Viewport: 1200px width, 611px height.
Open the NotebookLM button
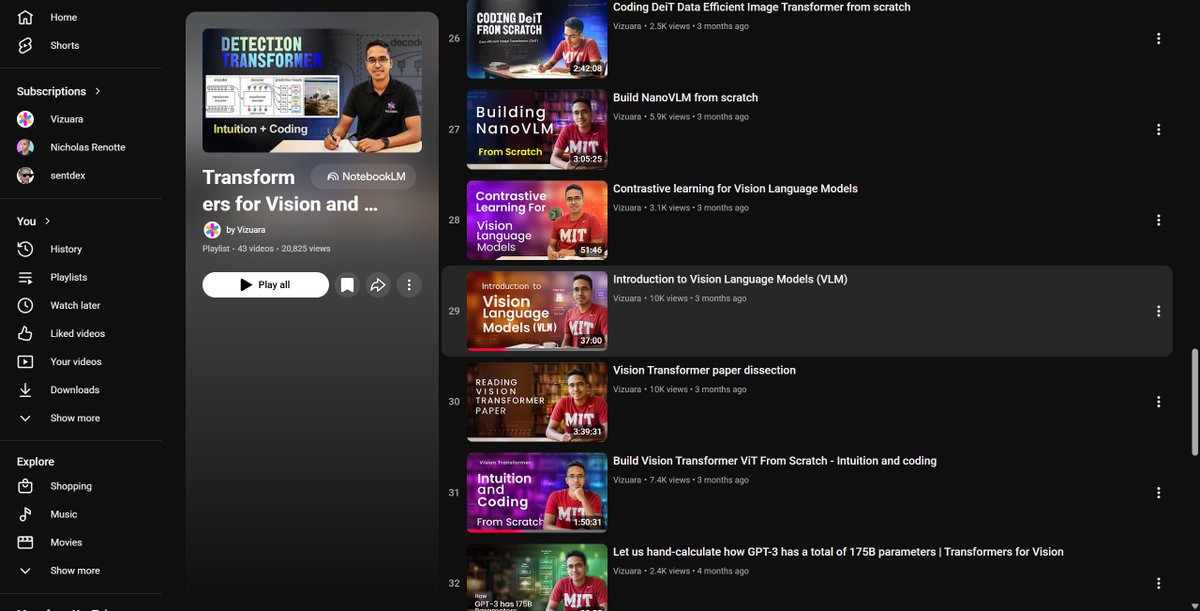point(364,177)
